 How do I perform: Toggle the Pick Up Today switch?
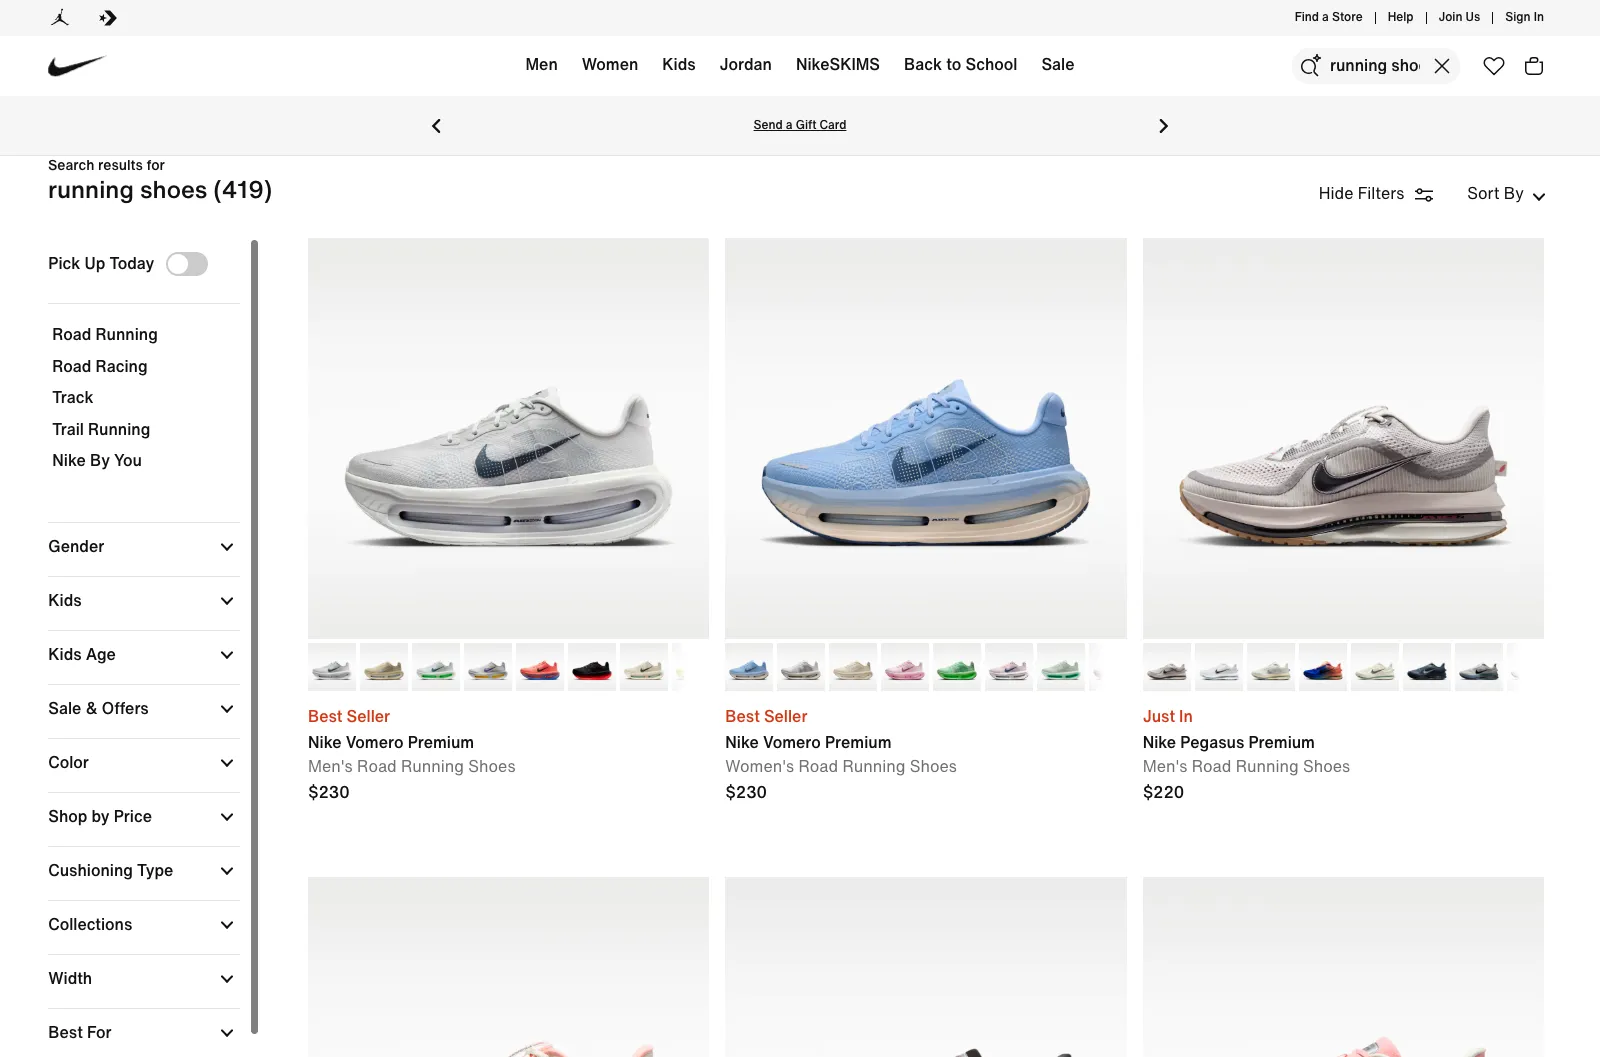[187, 264]
